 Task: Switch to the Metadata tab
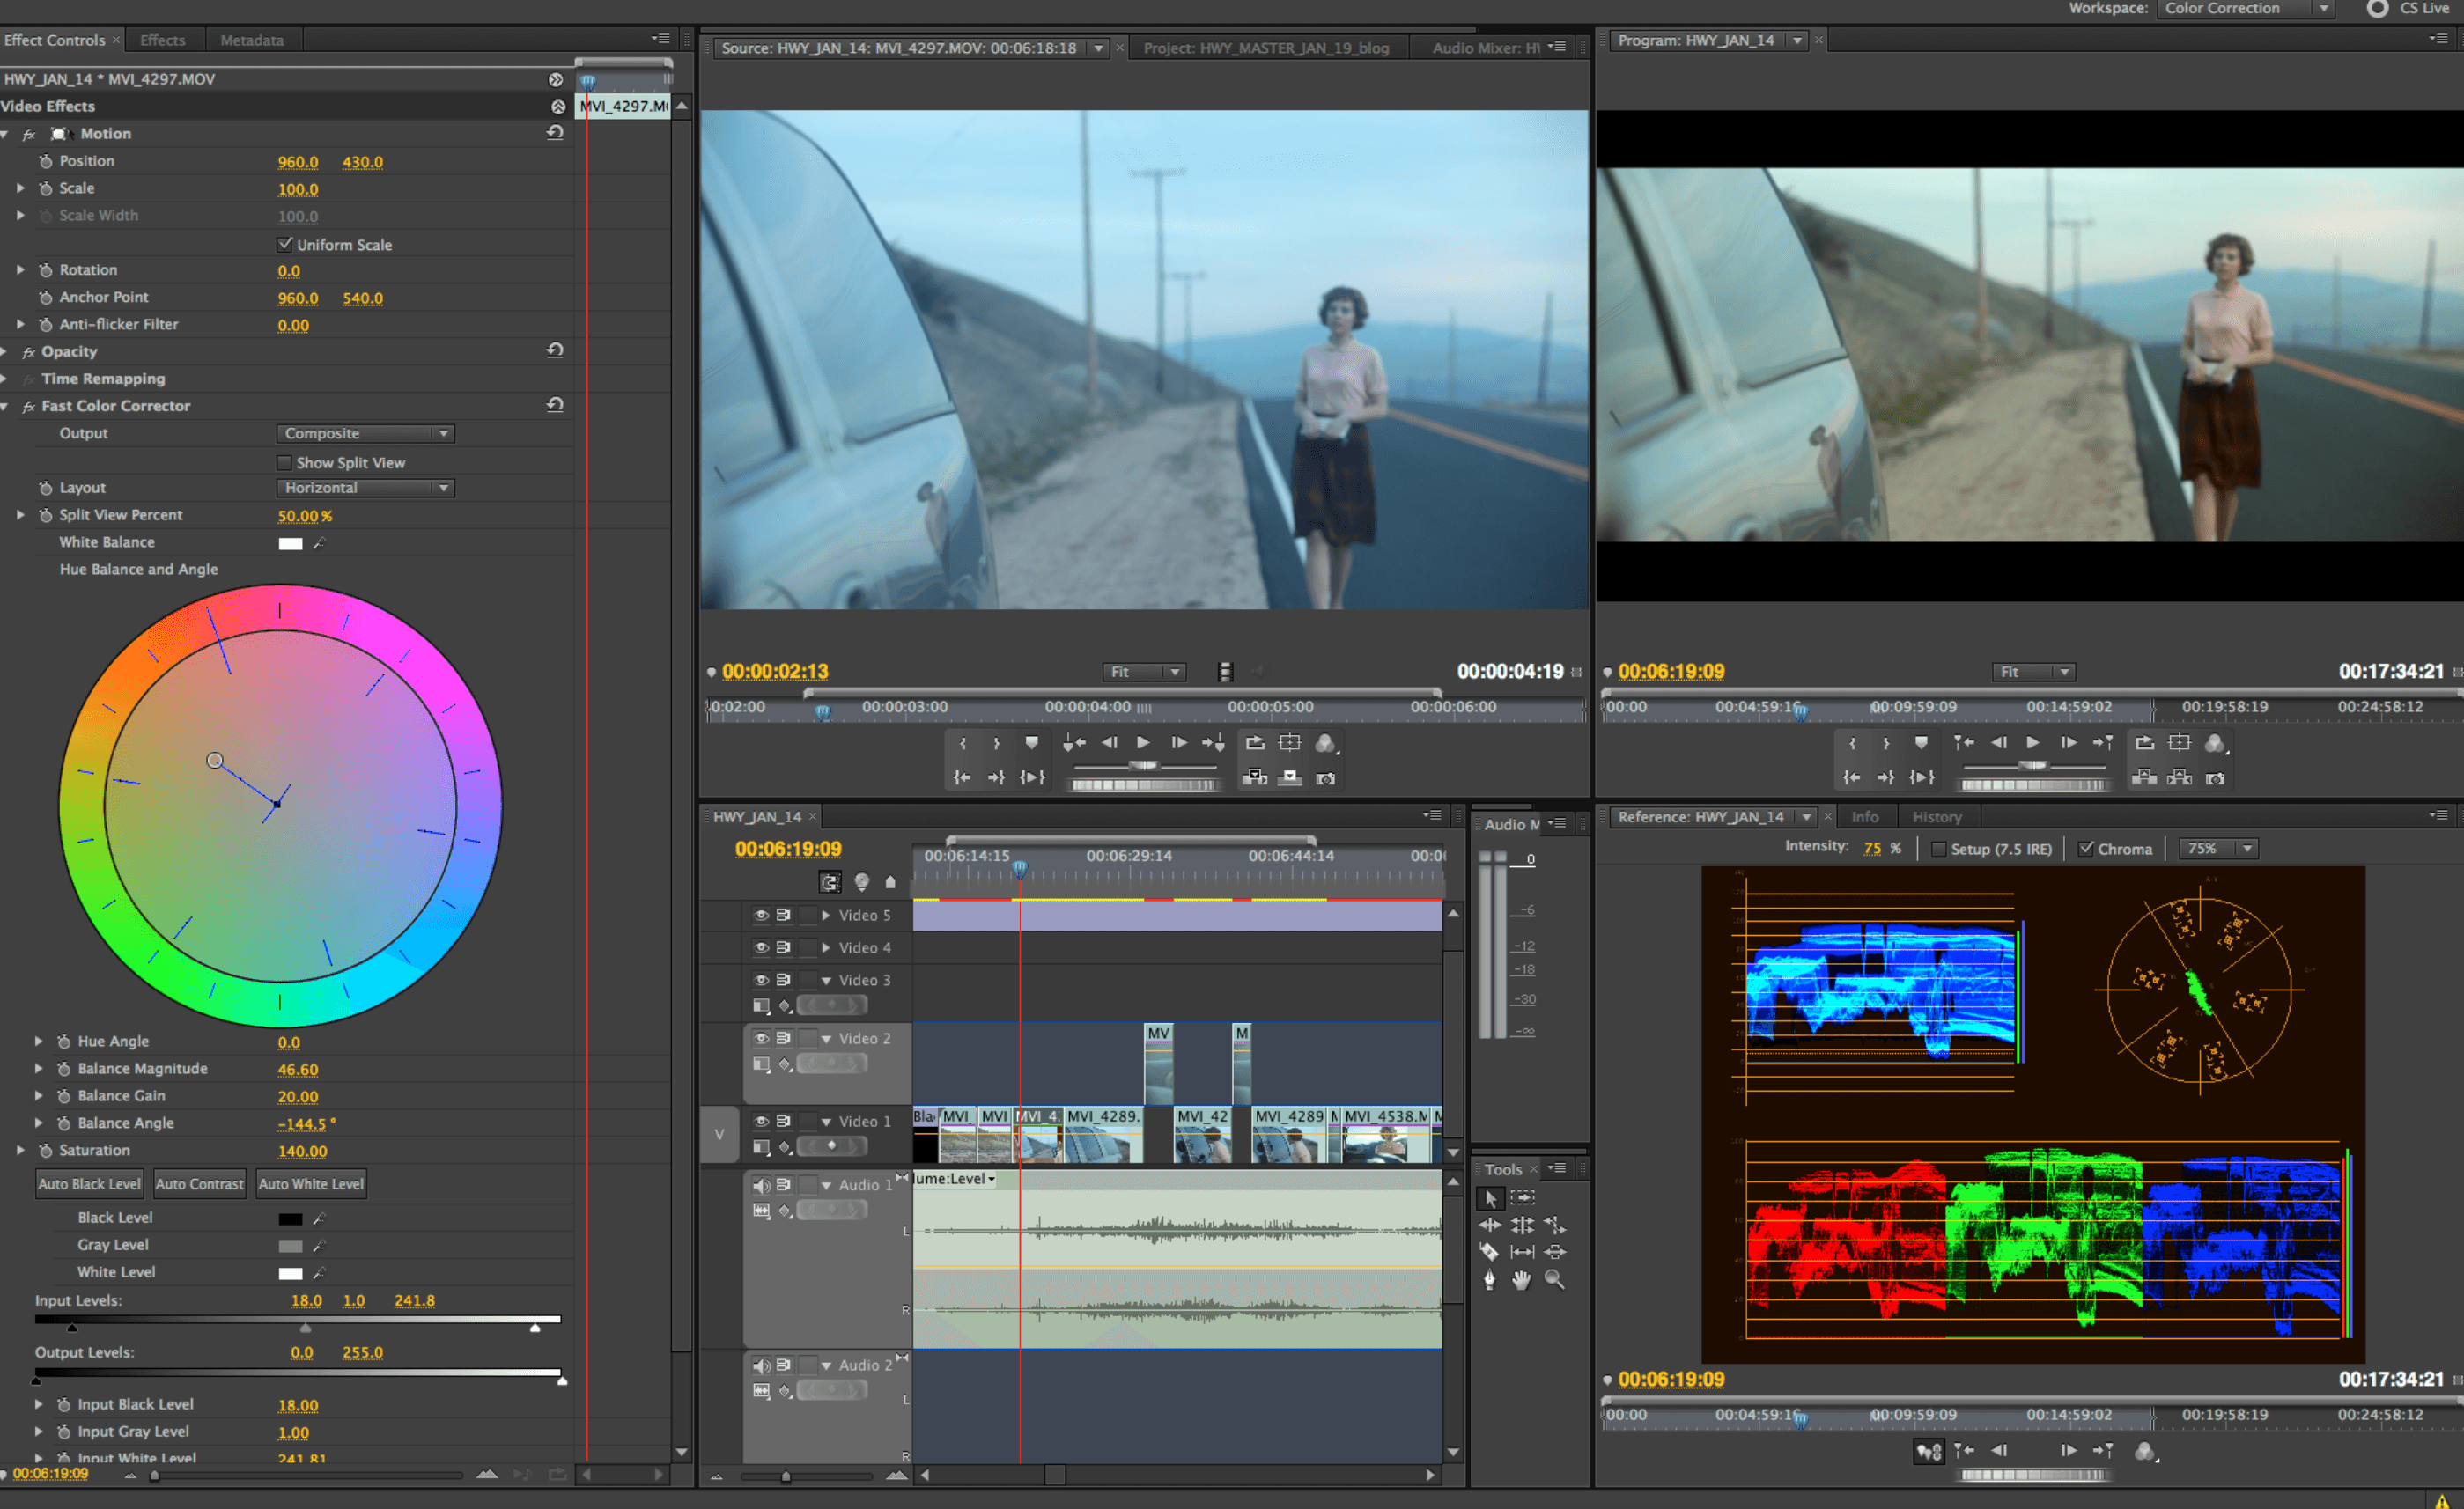click(252, 40)
